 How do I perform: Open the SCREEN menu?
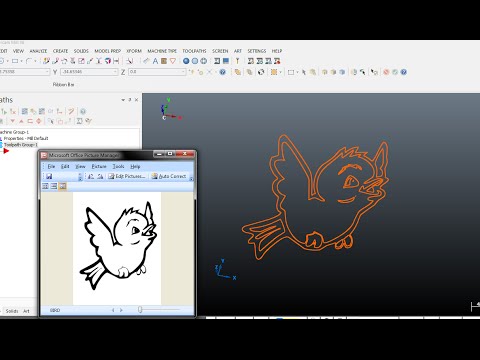click(220, 51)
